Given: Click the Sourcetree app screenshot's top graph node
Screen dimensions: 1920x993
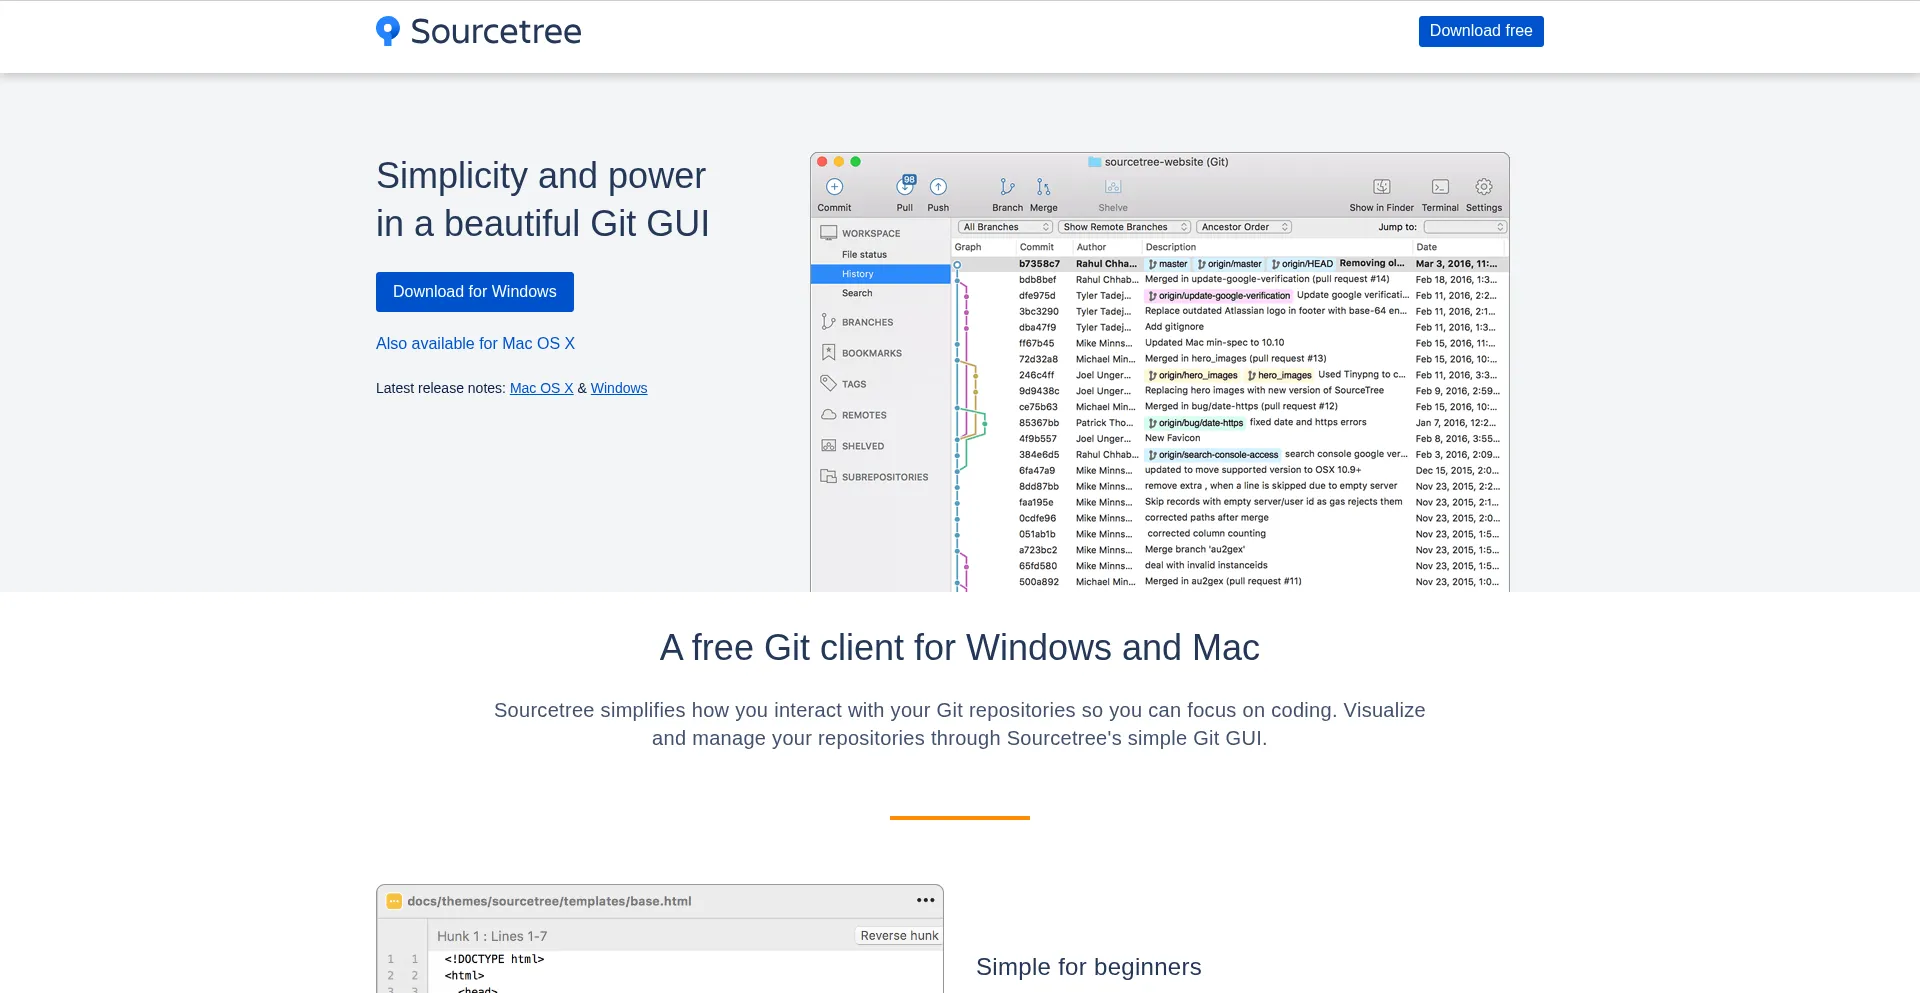Looking at the screenshot, I should pos(957,265).
